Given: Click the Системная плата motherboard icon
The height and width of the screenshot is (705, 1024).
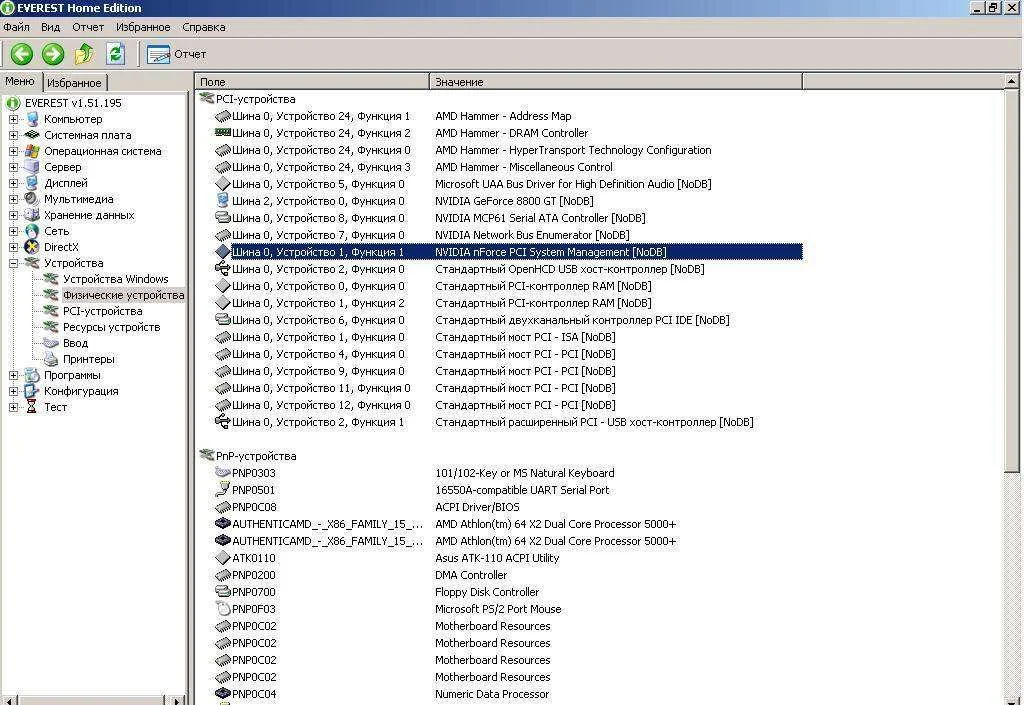Looking at the screenshot, I should 32,135.
